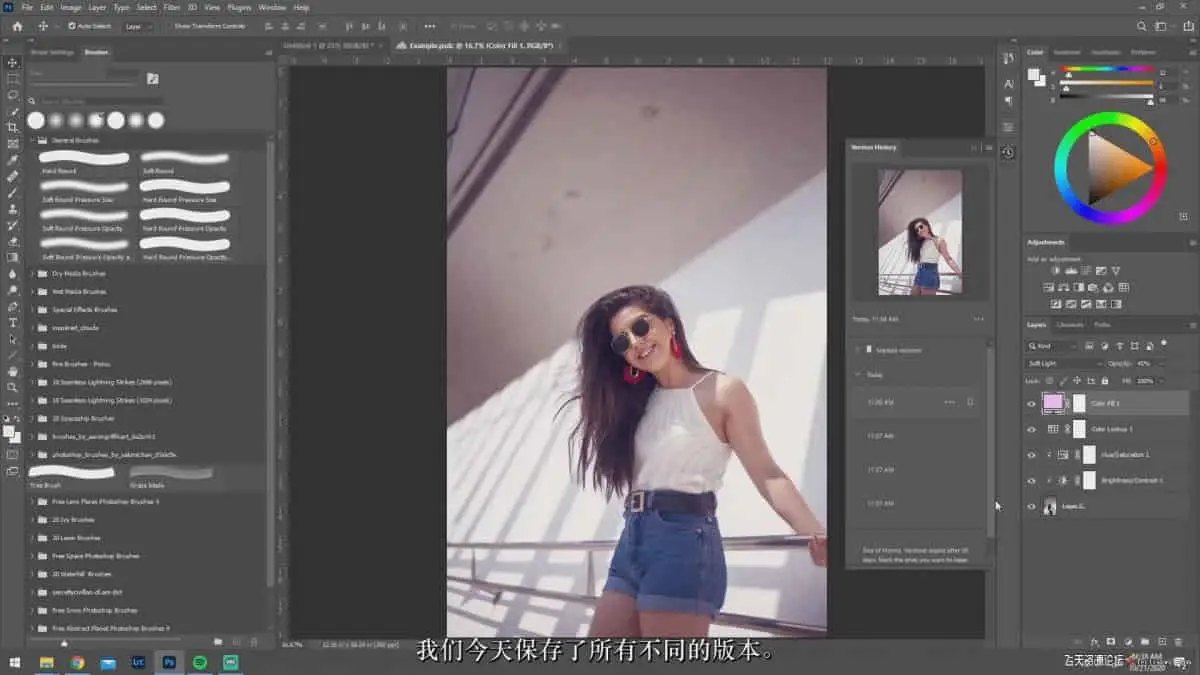Switch to the Brush Settings tab

point(52,52)
